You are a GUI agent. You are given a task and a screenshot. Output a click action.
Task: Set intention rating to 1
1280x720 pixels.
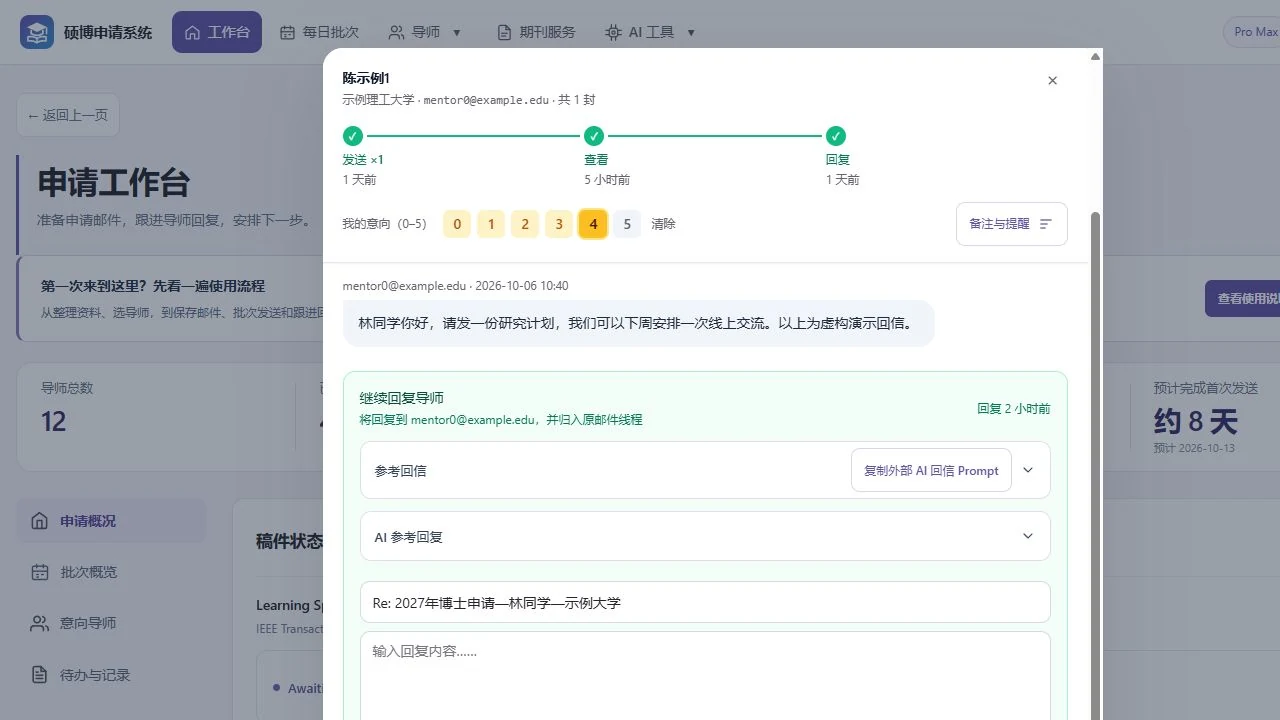coord(491,224)
